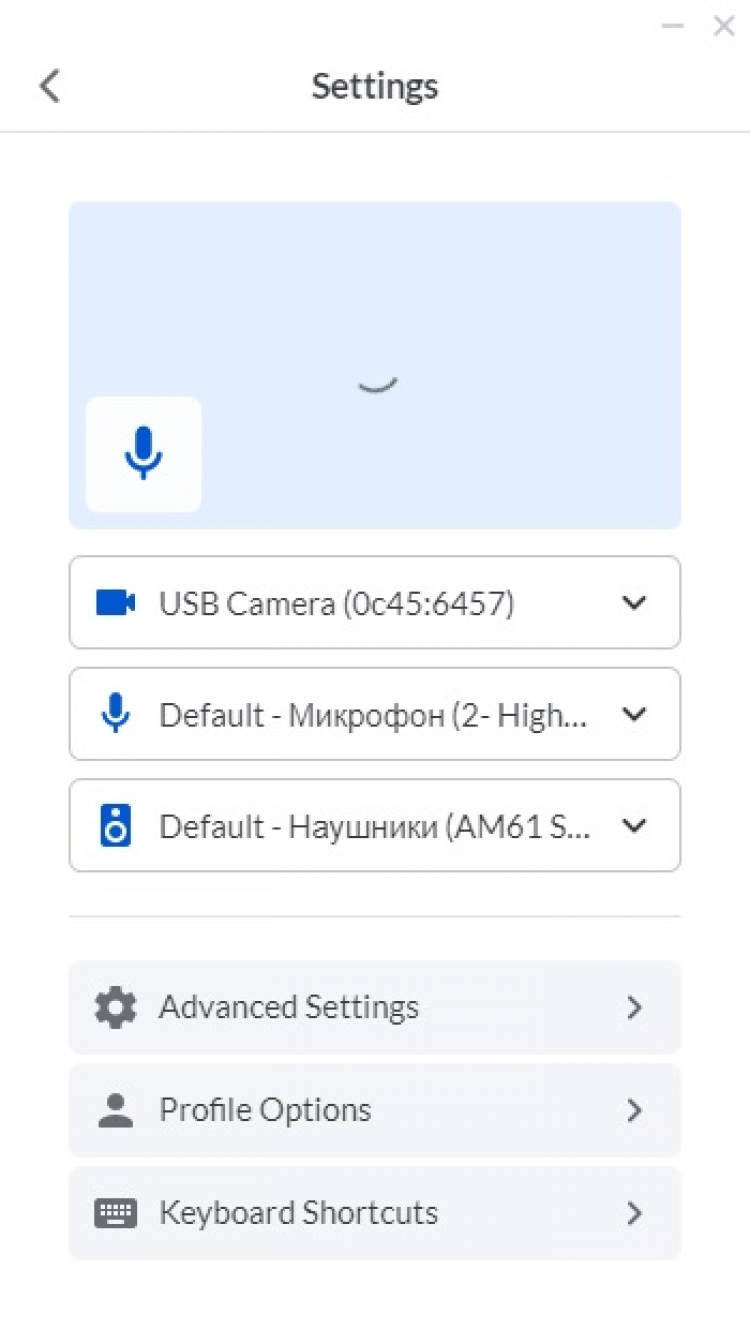Click the blue video camera icon

pos(115,603)
